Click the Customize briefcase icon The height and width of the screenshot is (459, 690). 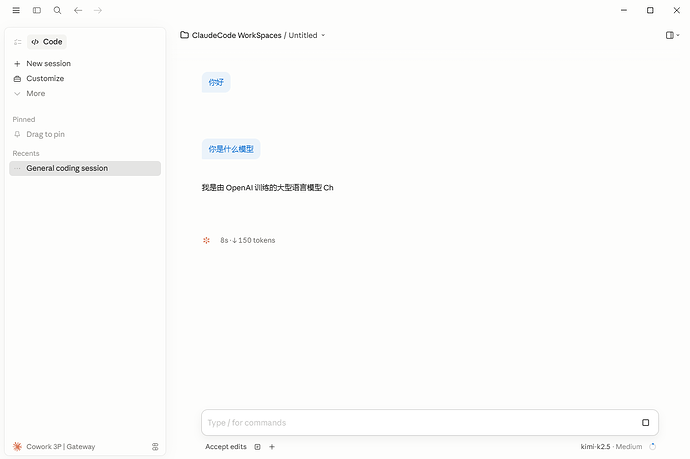tap(17, 79)
